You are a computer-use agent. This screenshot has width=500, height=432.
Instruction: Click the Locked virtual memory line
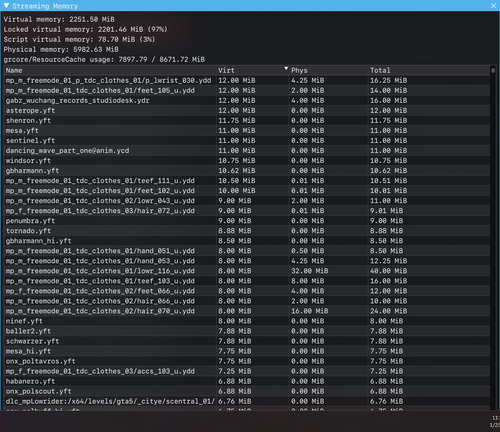pos(85,29)
